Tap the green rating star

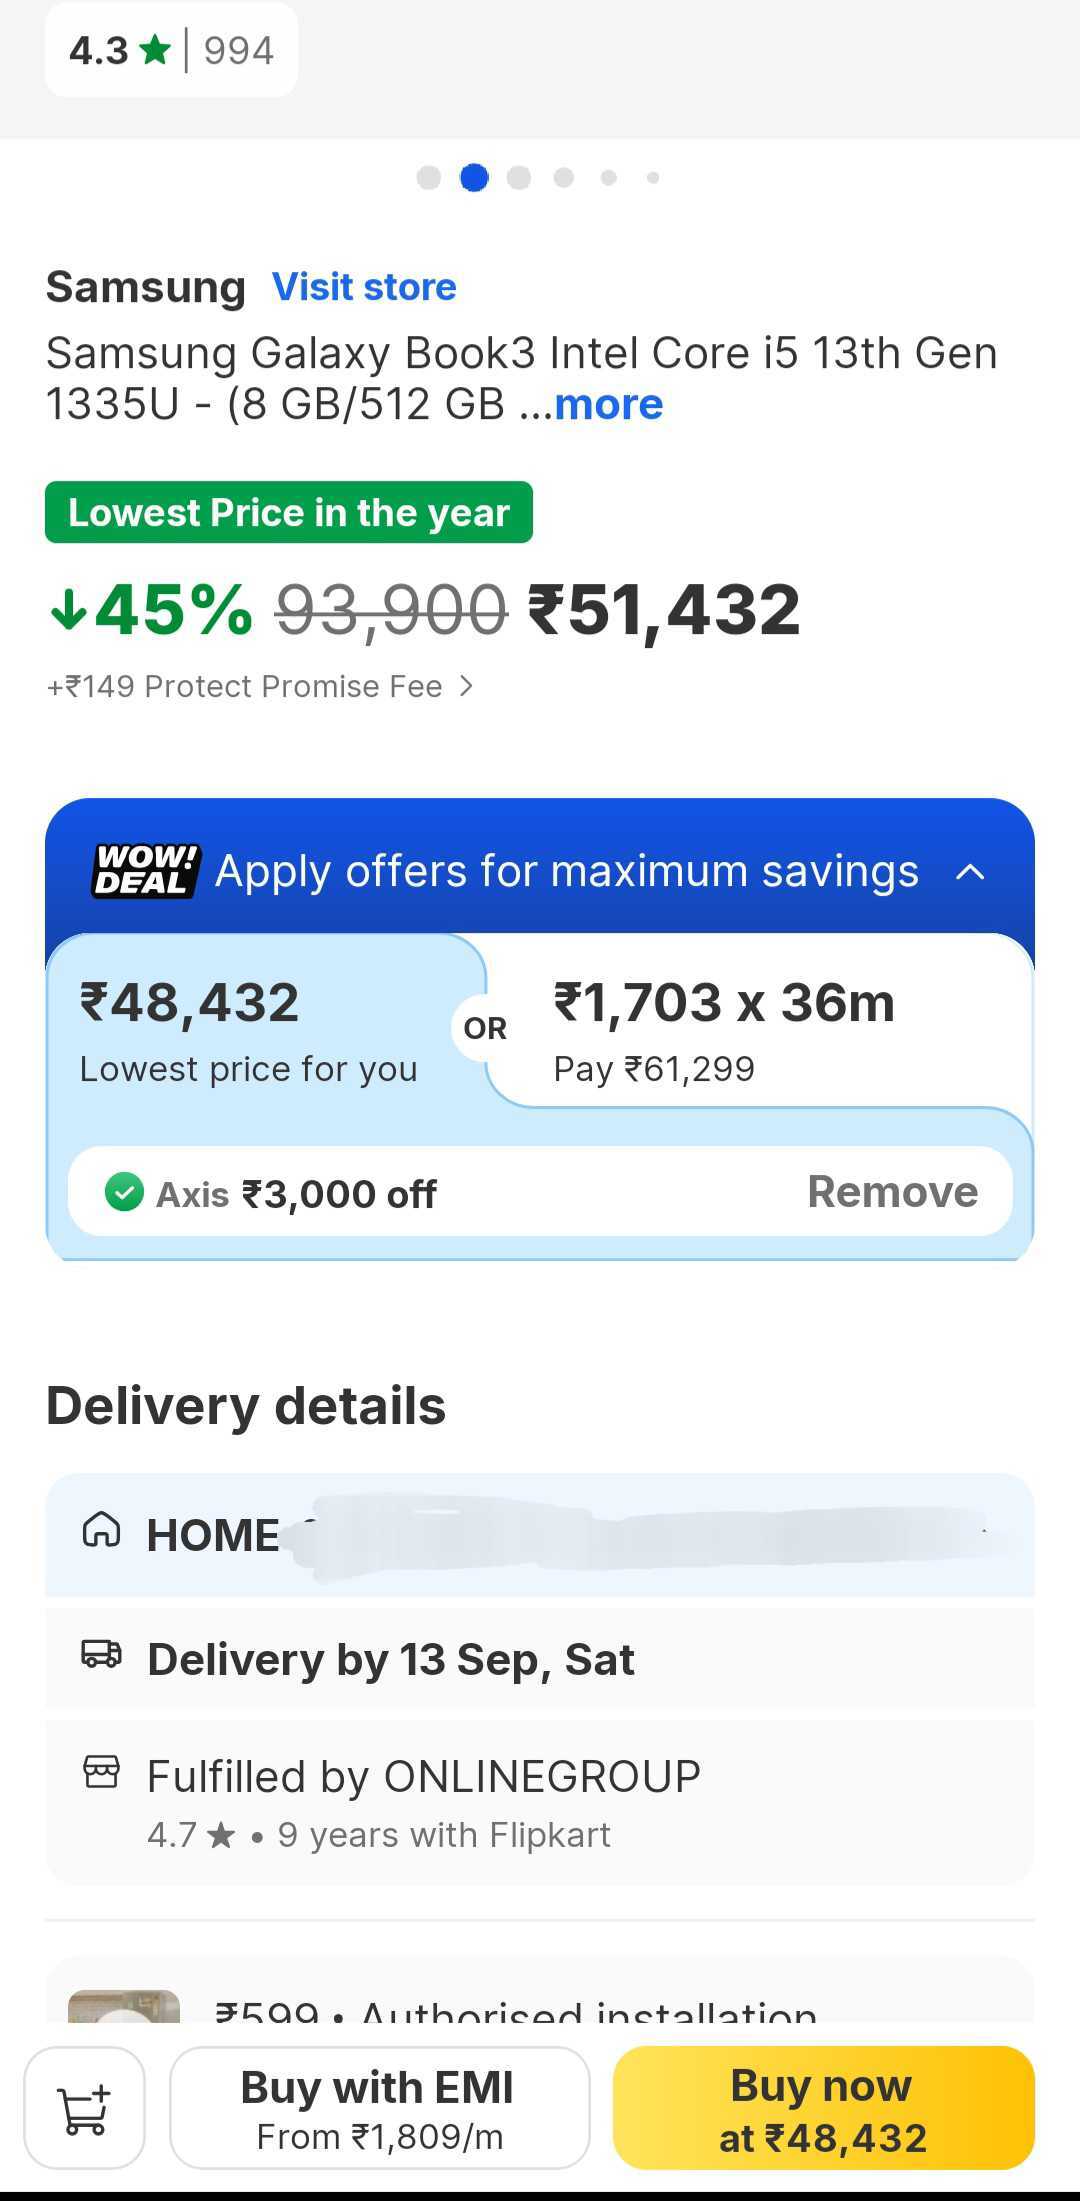[155, 49]
